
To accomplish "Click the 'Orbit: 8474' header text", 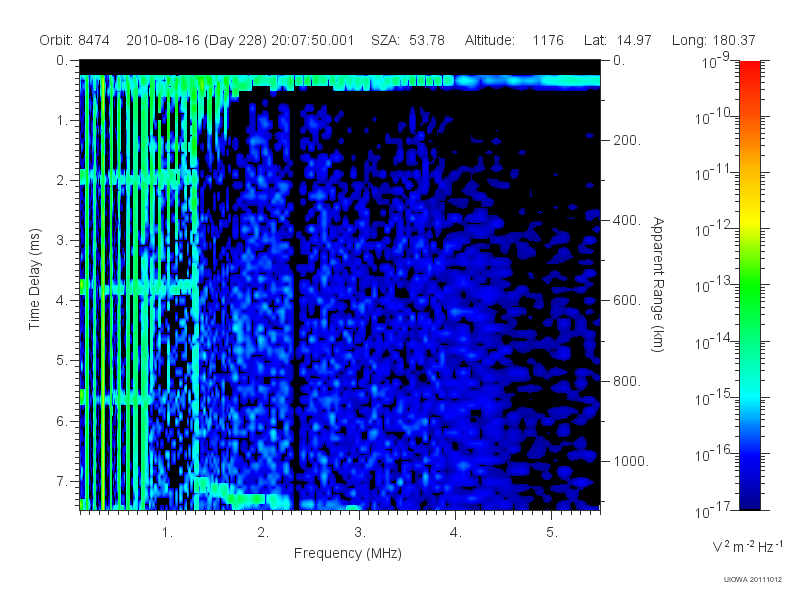I will coord(74,40).
